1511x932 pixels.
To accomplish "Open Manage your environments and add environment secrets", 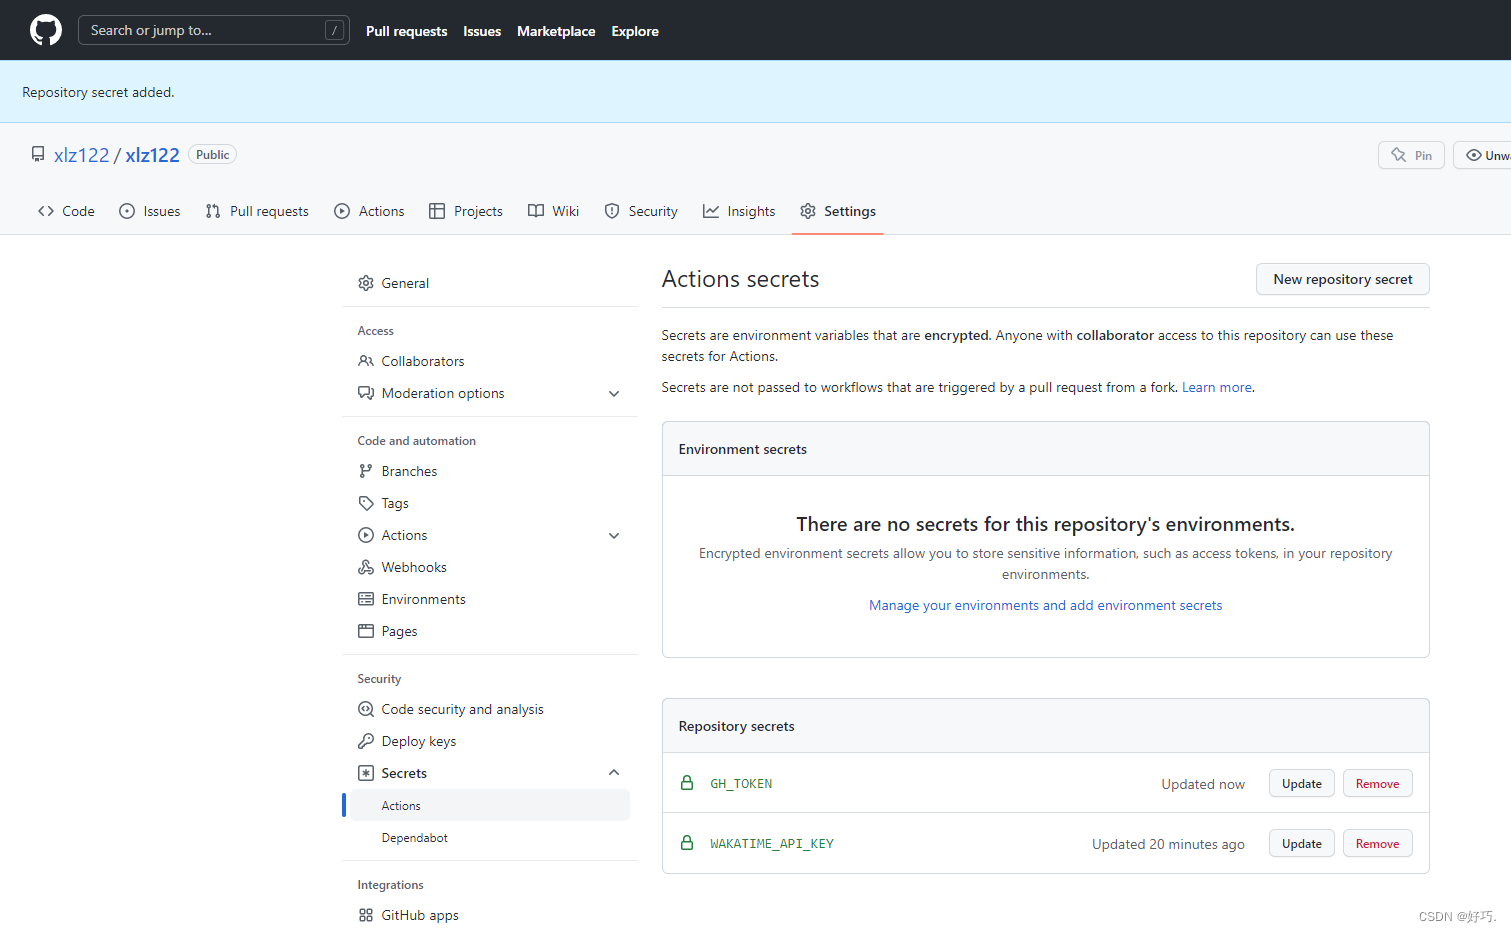I will point(1045,605).
